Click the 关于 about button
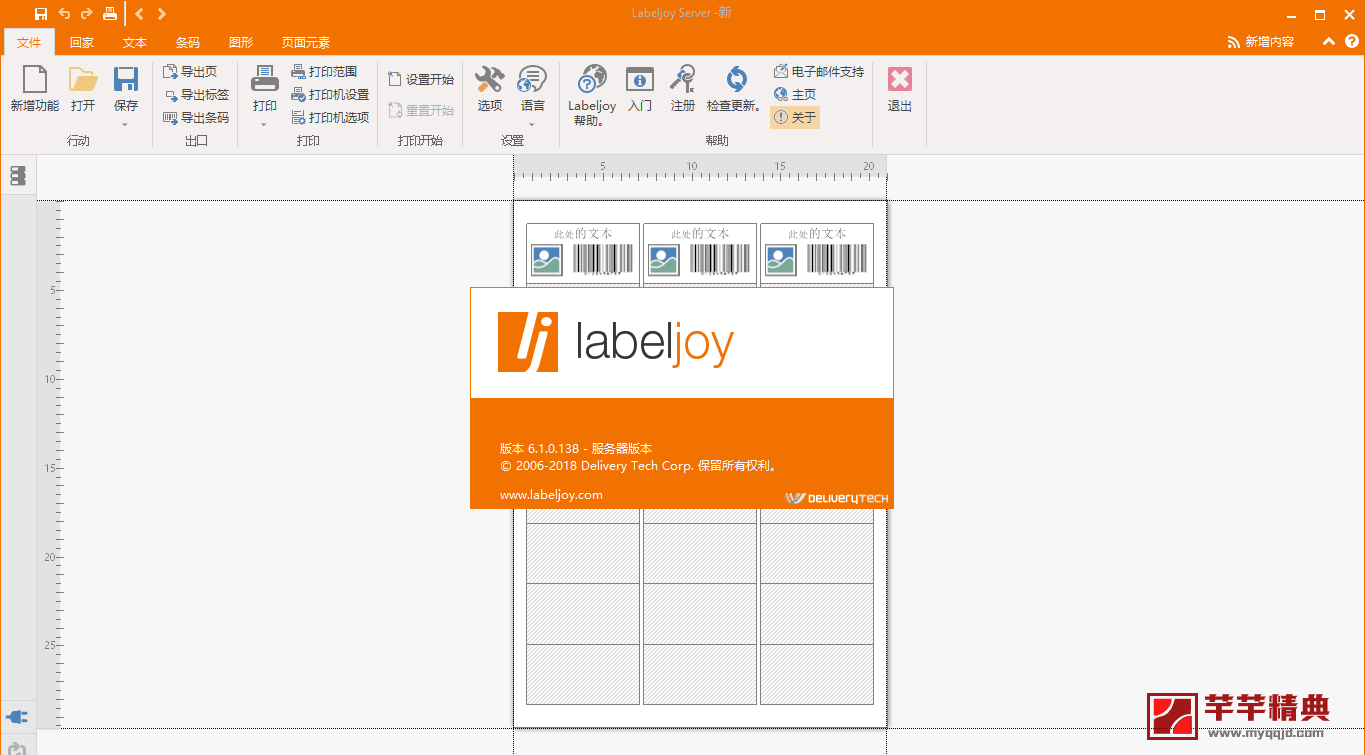This screenshot has height=755, width=1365. click(x=796, y=118)
